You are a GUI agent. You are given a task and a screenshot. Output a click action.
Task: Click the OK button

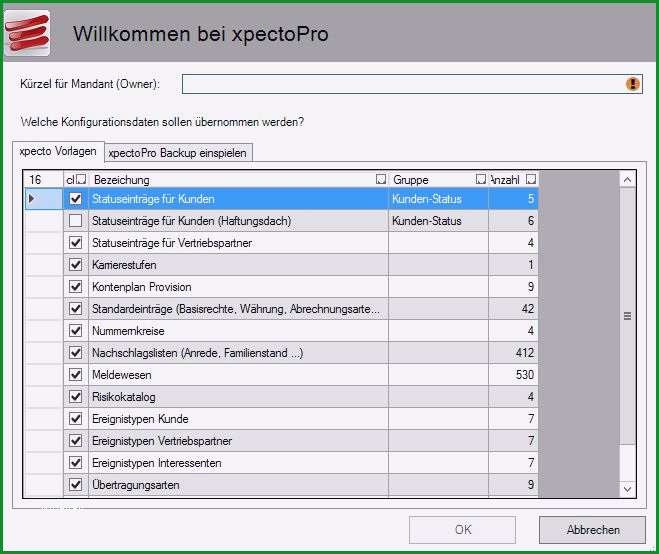point(462,530)
